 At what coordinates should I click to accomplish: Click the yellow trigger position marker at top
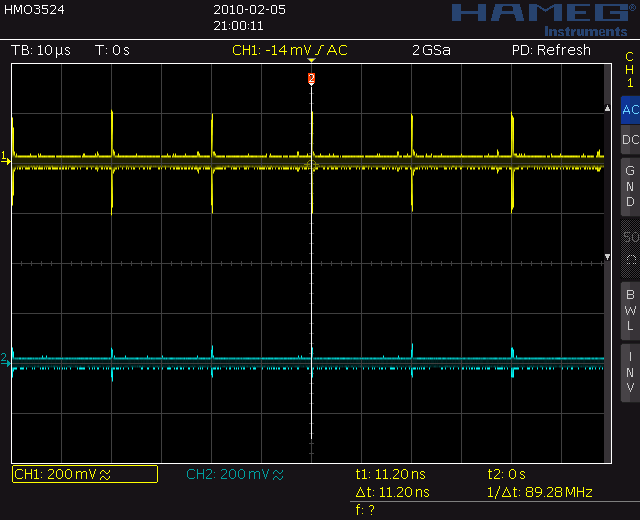(311, 60)
